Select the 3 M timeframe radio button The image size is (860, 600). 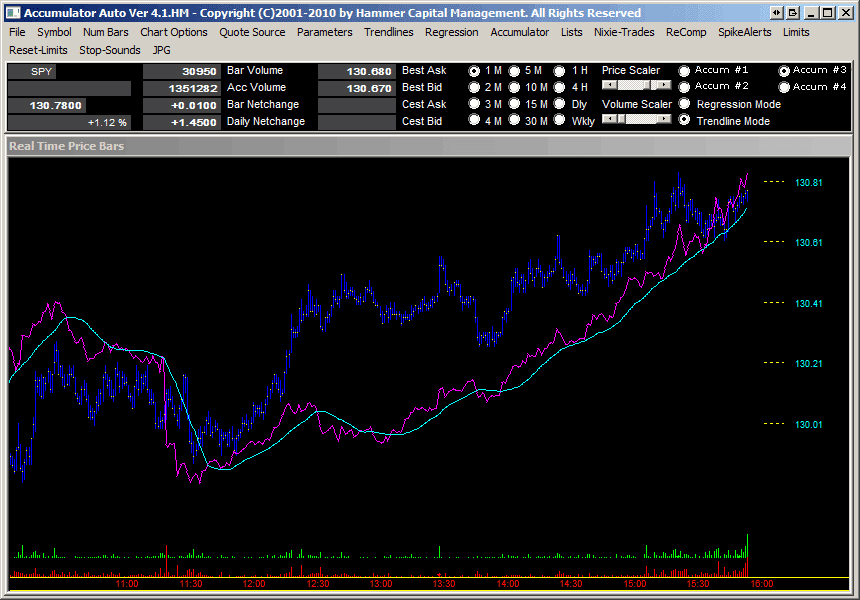pos(474,104)
